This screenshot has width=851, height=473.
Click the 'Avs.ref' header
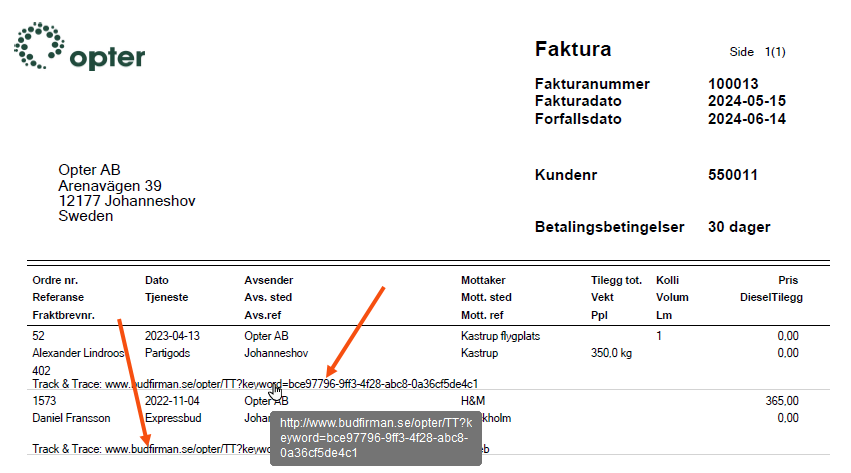(x=263, y=315)
